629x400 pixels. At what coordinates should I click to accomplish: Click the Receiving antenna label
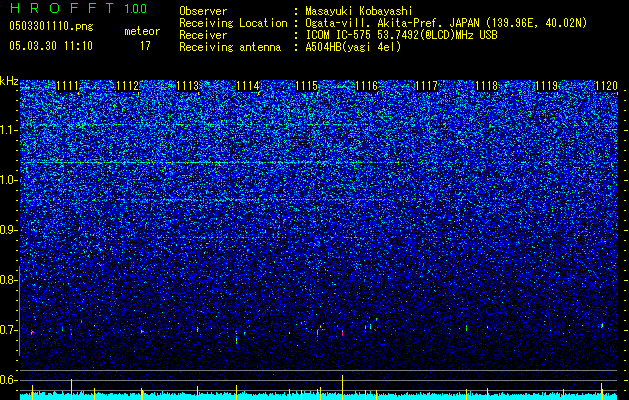(230, 47)
